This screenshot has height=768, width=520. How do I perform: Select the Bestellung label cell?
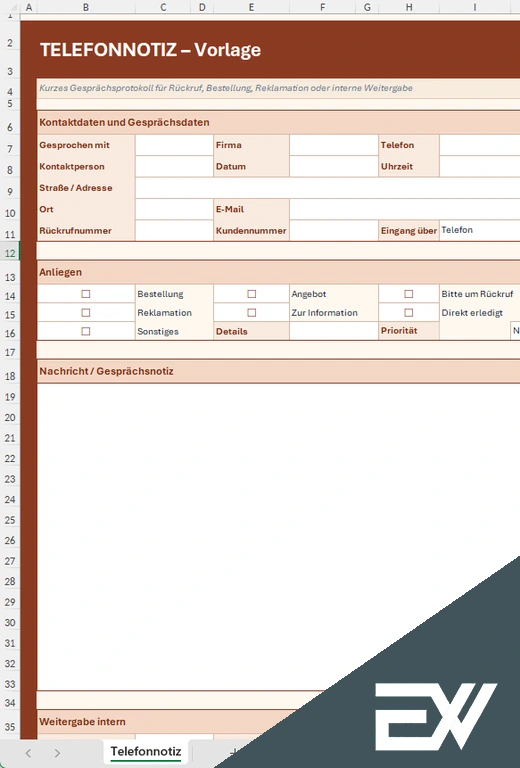click(174, 294)
